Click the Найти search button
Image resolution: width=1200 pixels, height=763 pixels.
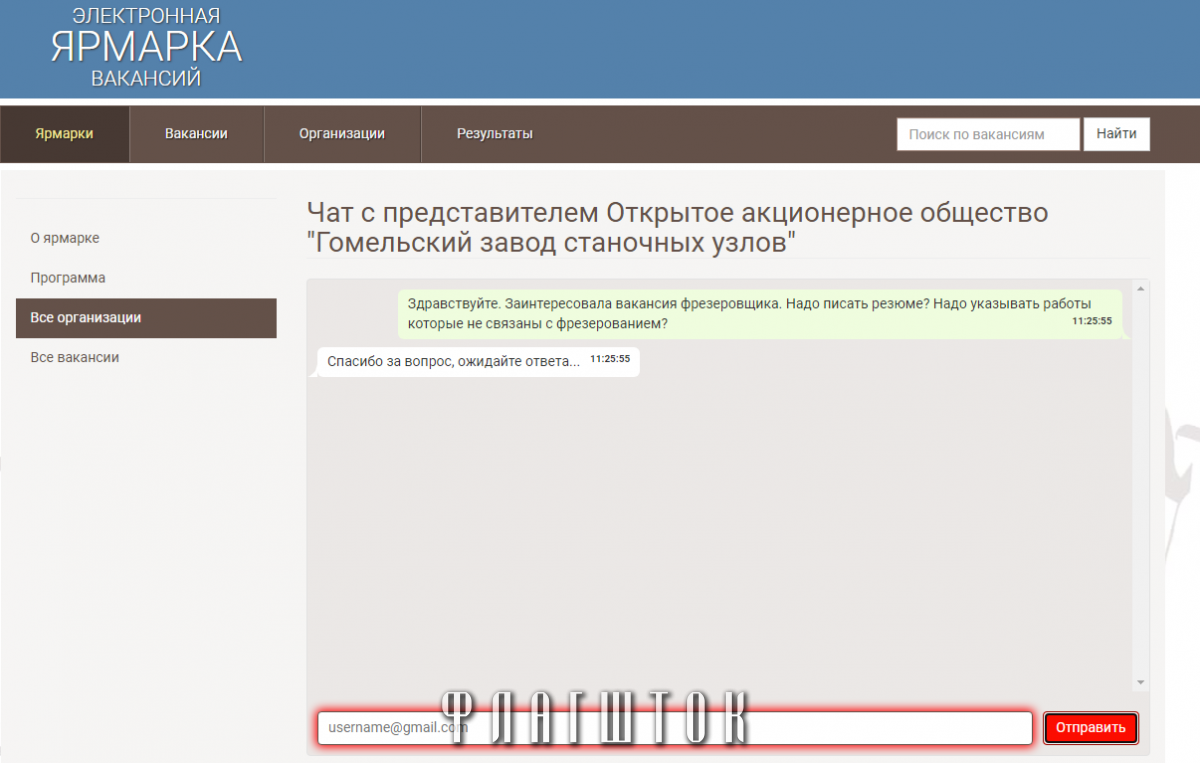click(x=1116, y=134)
